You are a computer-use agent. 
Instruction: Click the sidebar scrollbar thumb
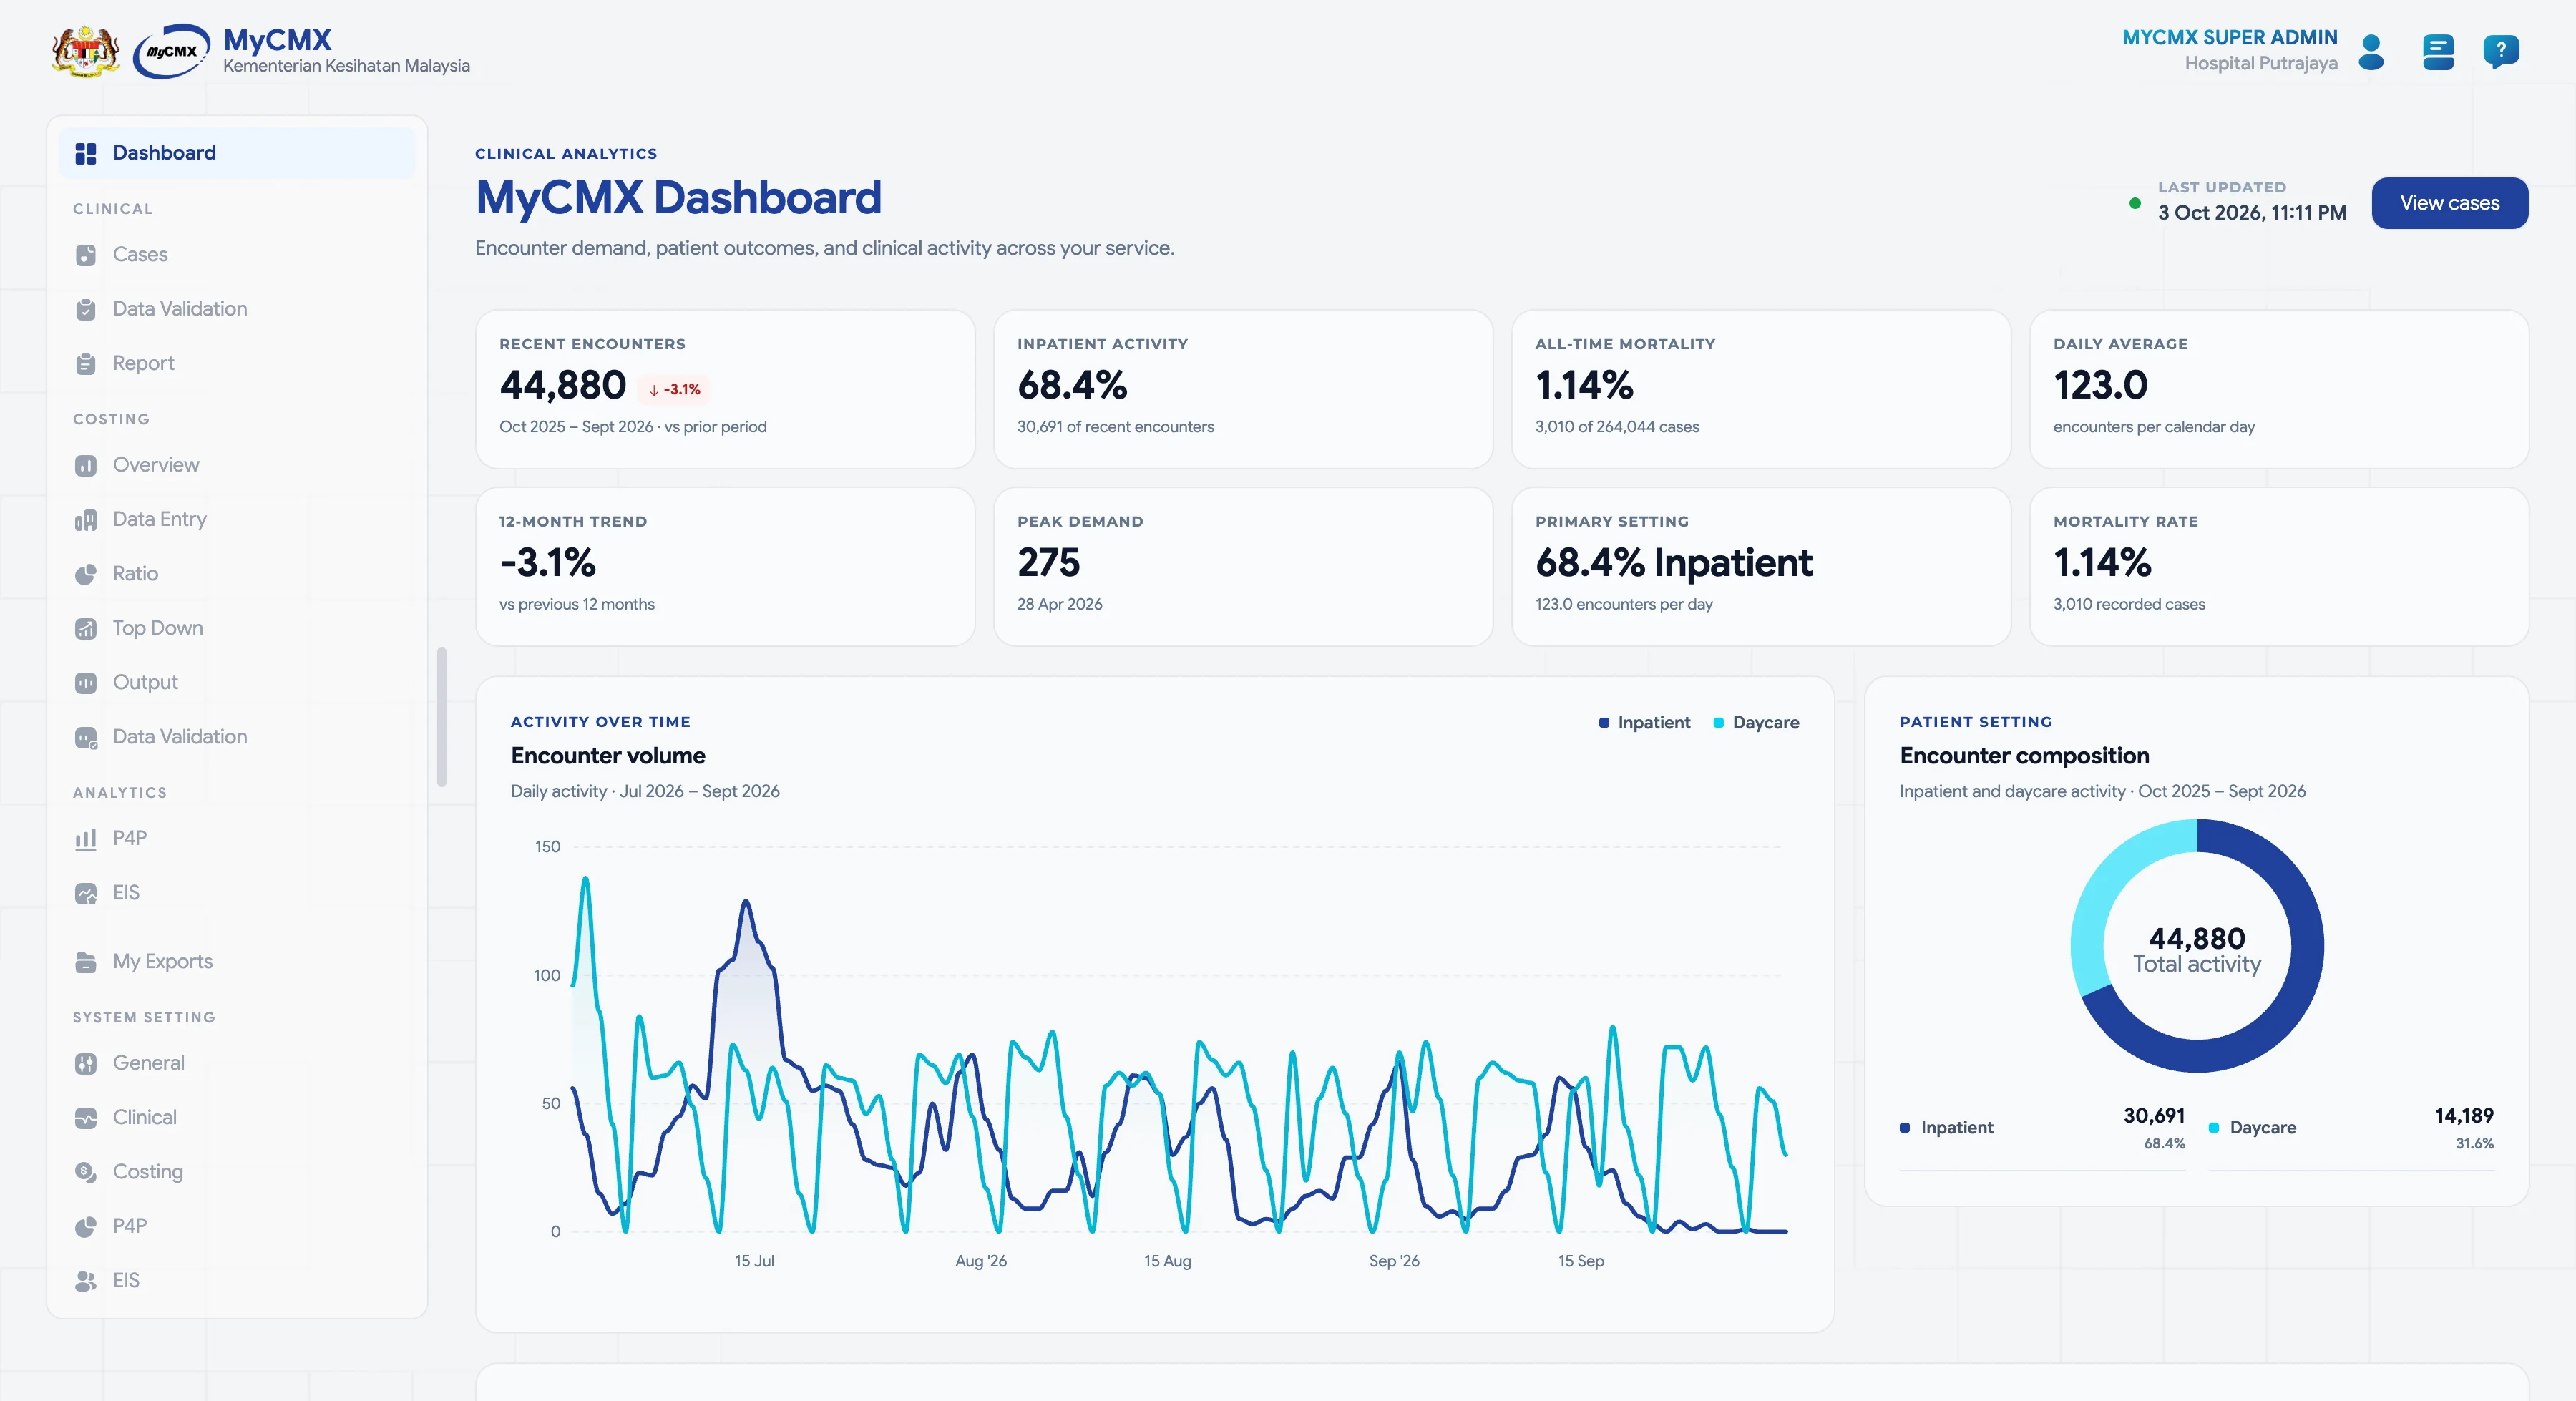(x=441, y=717)
